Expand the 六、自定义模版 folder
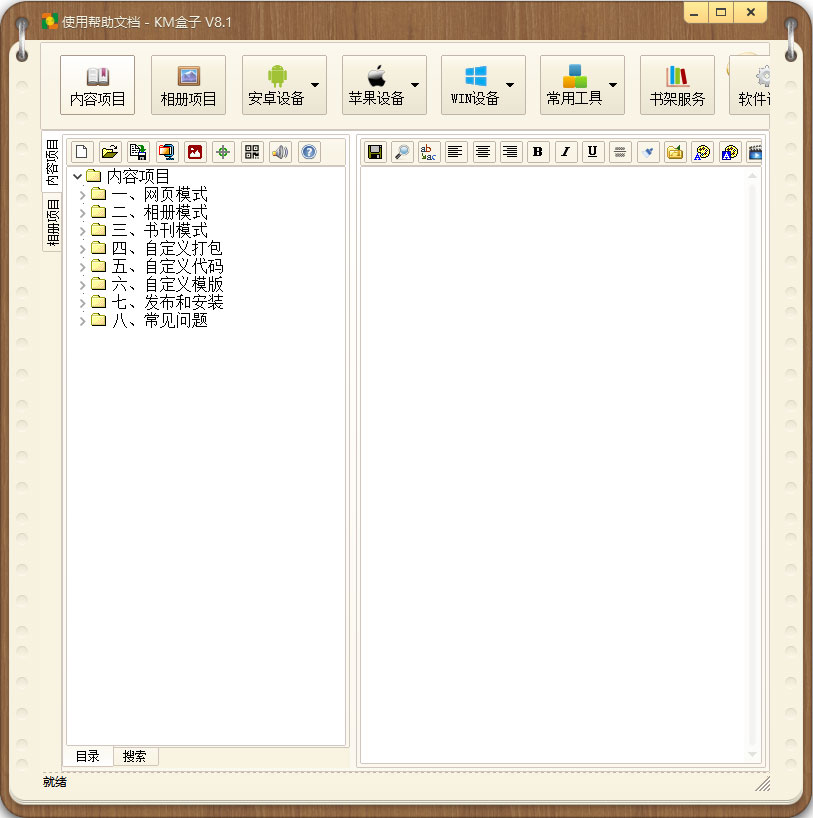Screen dimensions: 813x818 pos(82,285)
